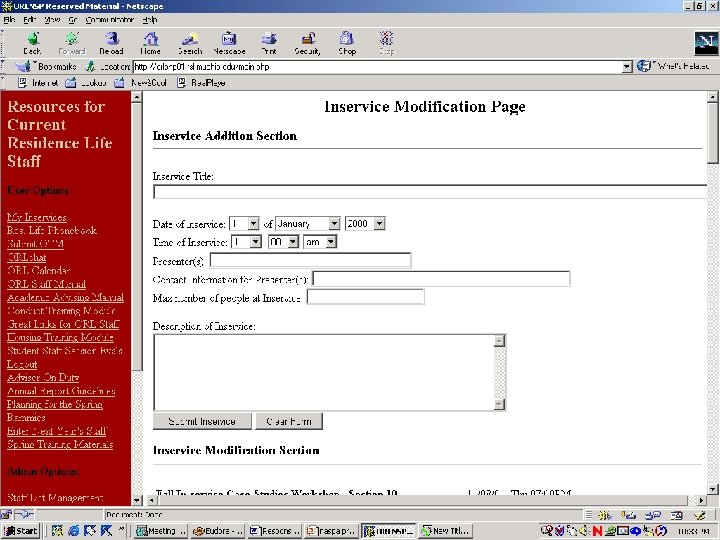Open the New&Cool personal toolbar folder
The width and height of the screenshot is (720, 540).
pos(140,83)
